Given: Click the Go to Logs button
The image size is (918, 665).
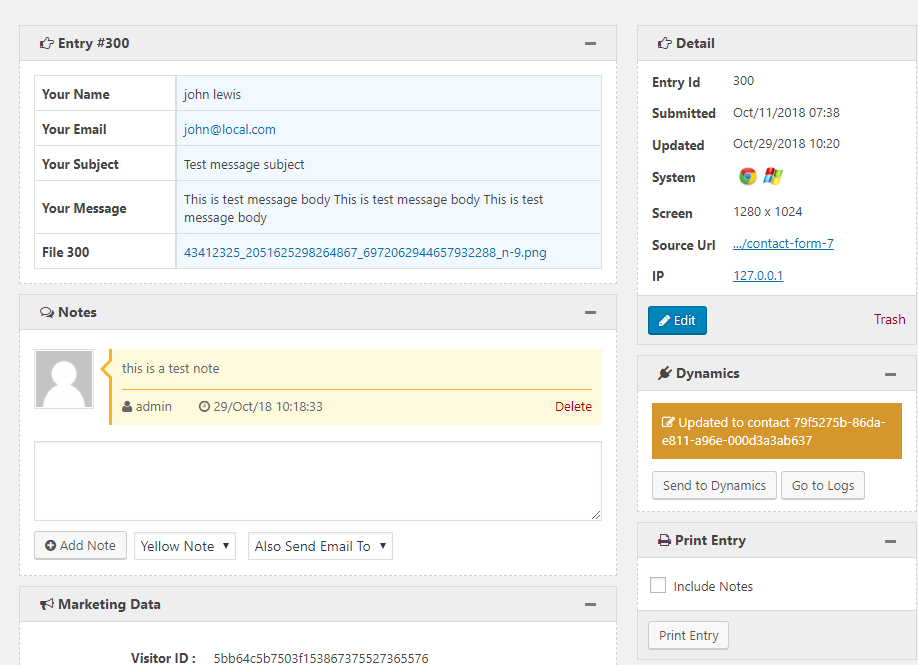Looking at the screenshot, I should (823, 485).
